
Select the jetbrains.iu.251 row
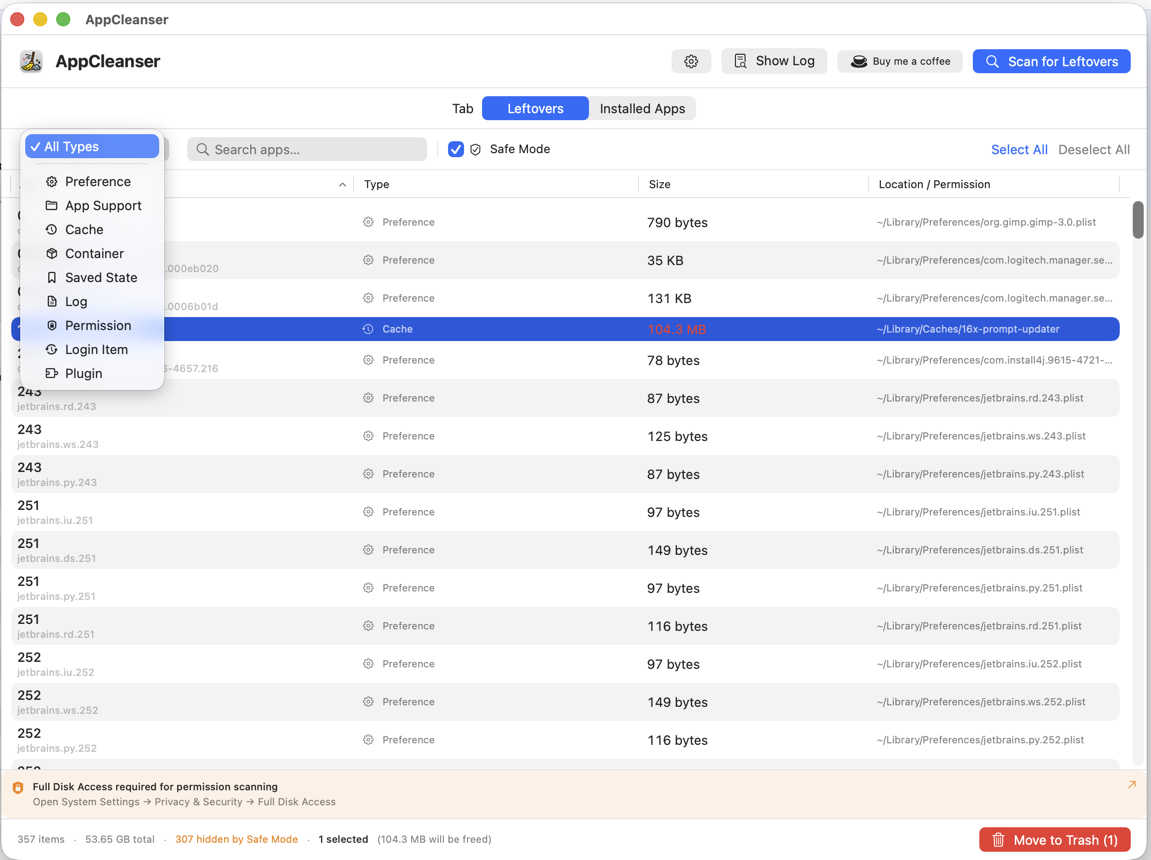point(565,512)
